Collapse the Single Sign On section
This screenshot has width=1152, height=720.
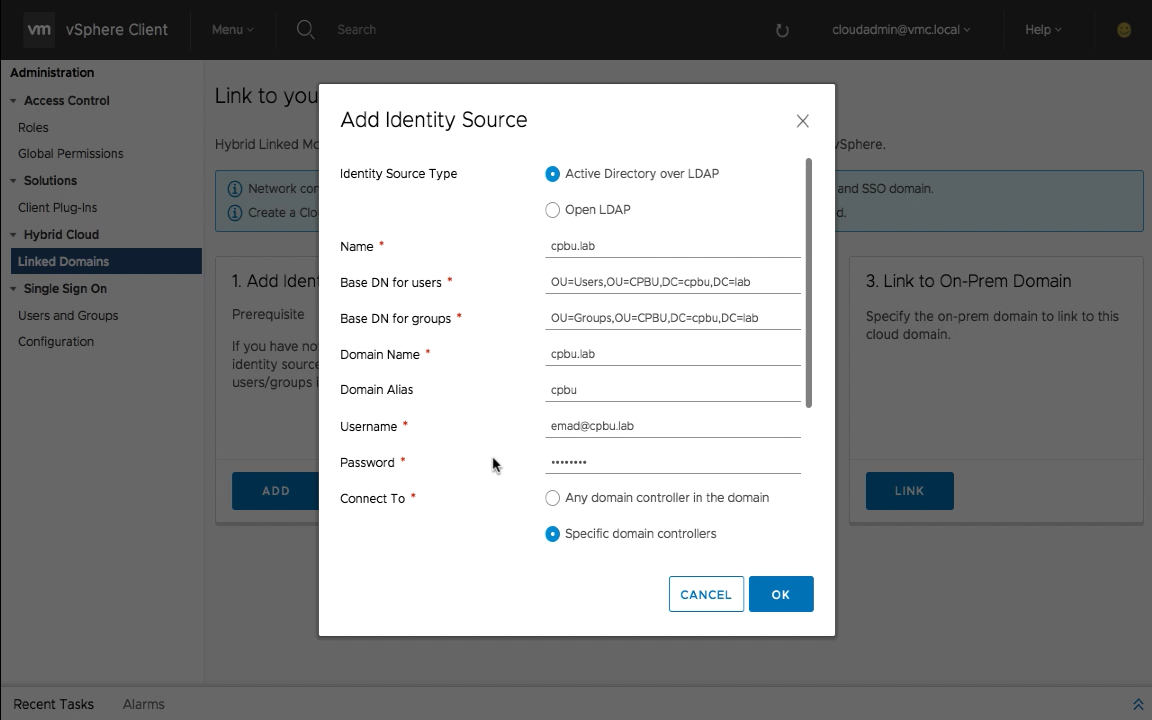[x=14, y=289]
